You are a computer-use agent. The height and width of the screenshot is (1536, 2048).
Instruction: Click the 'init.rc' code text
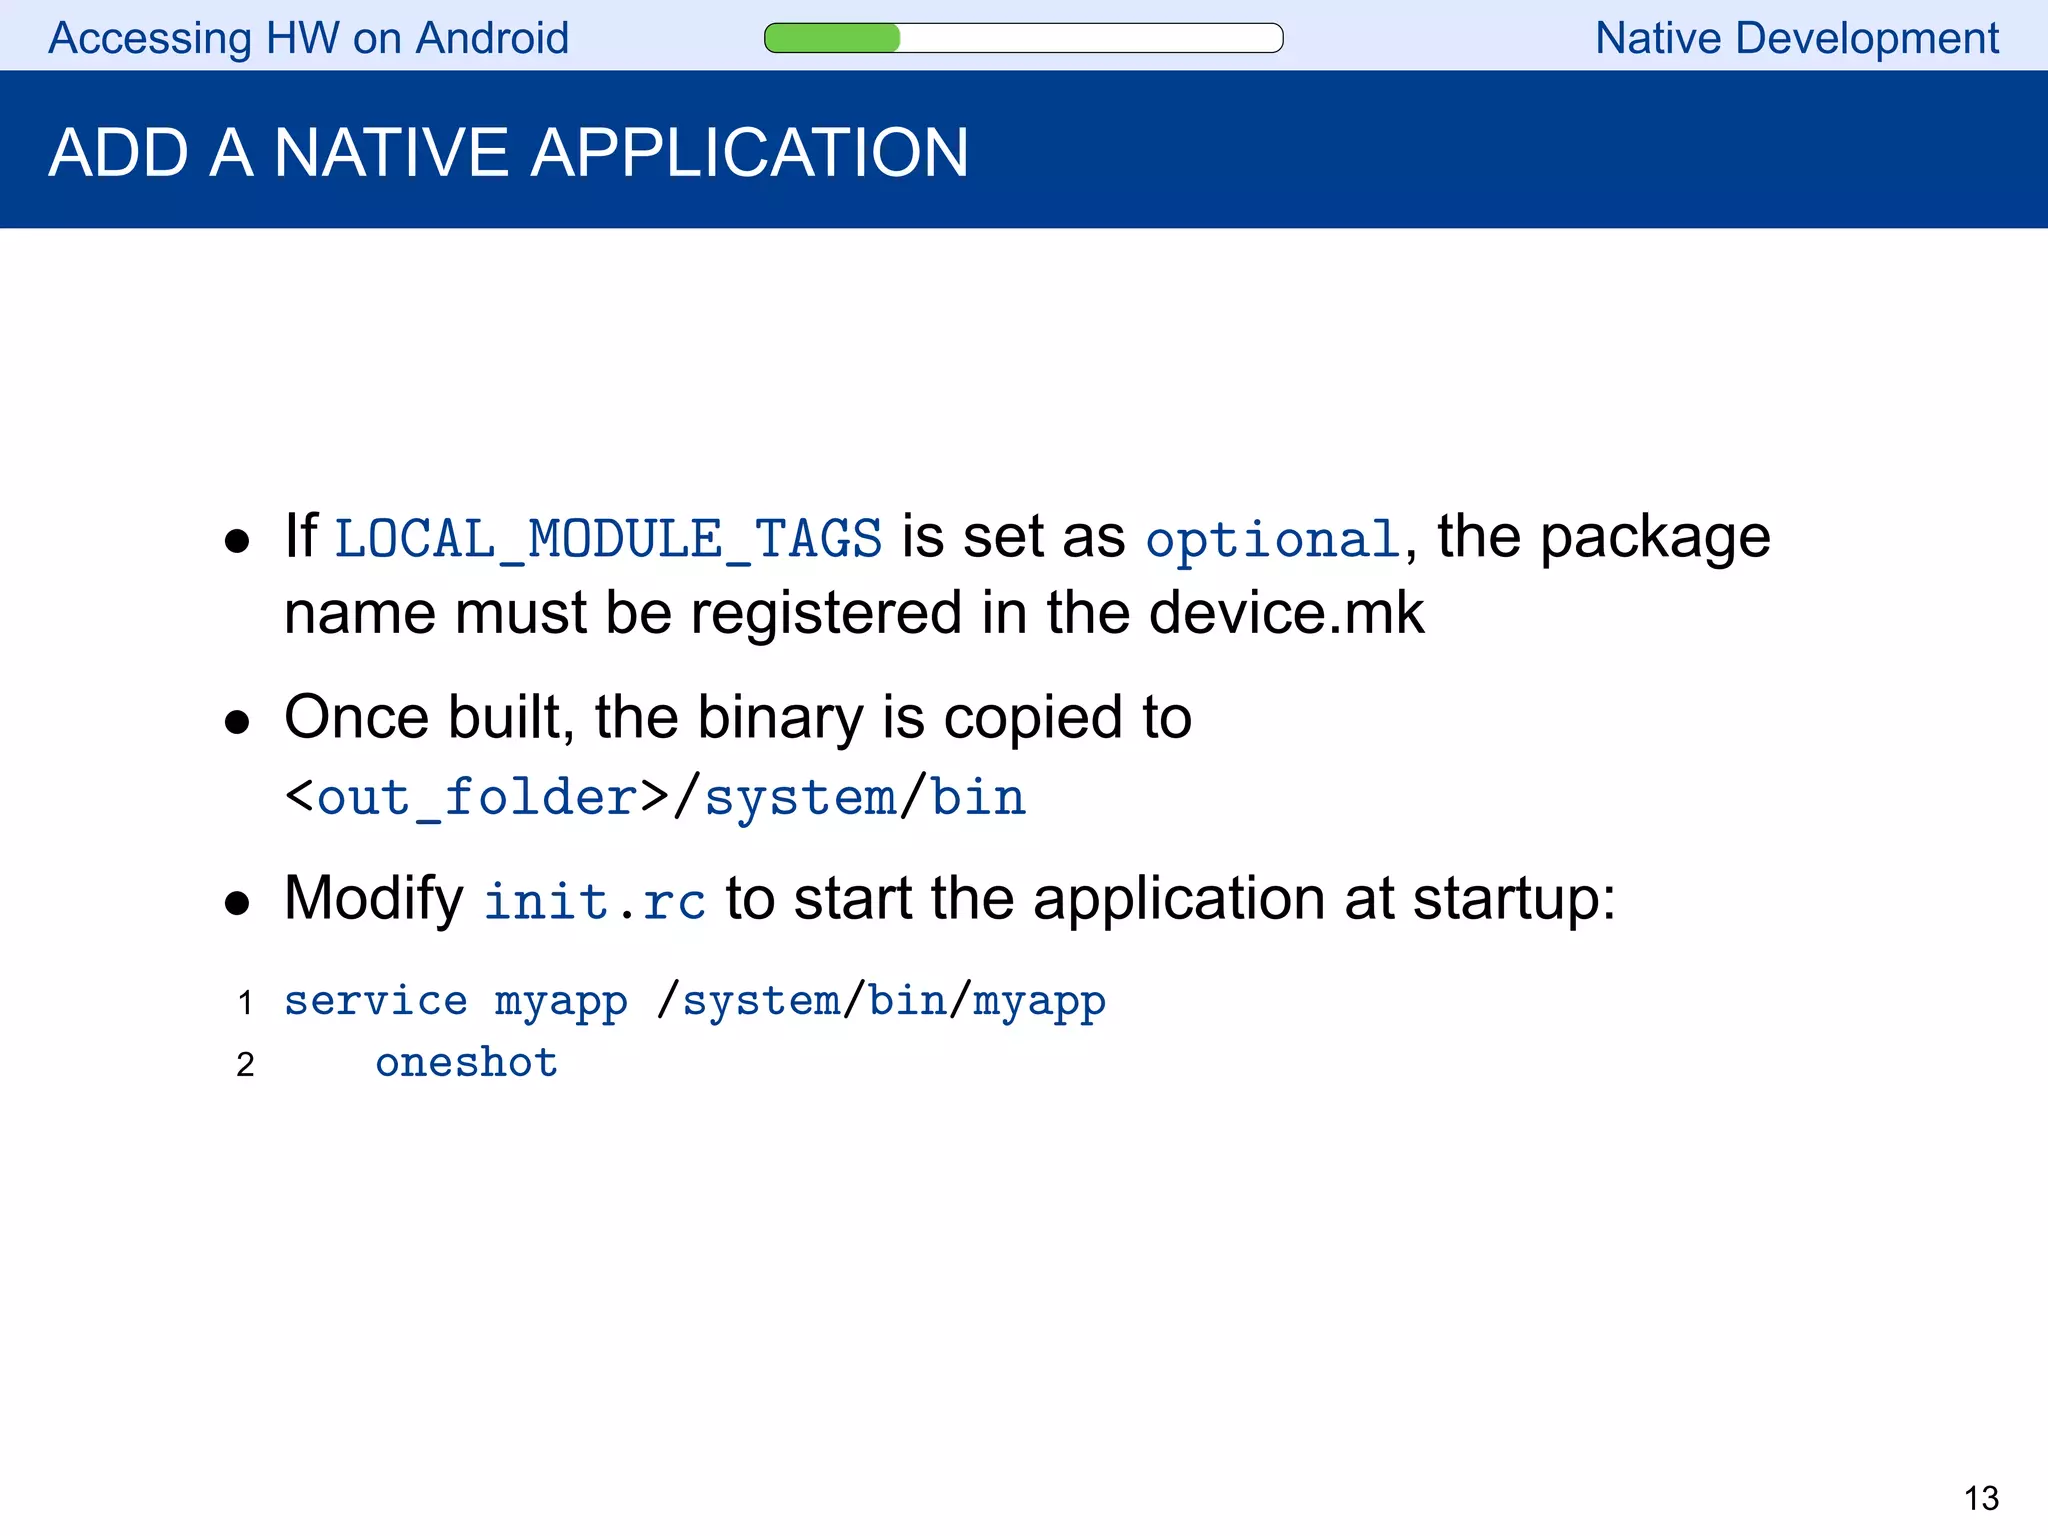pyautogui.click(x=595, y=900)
